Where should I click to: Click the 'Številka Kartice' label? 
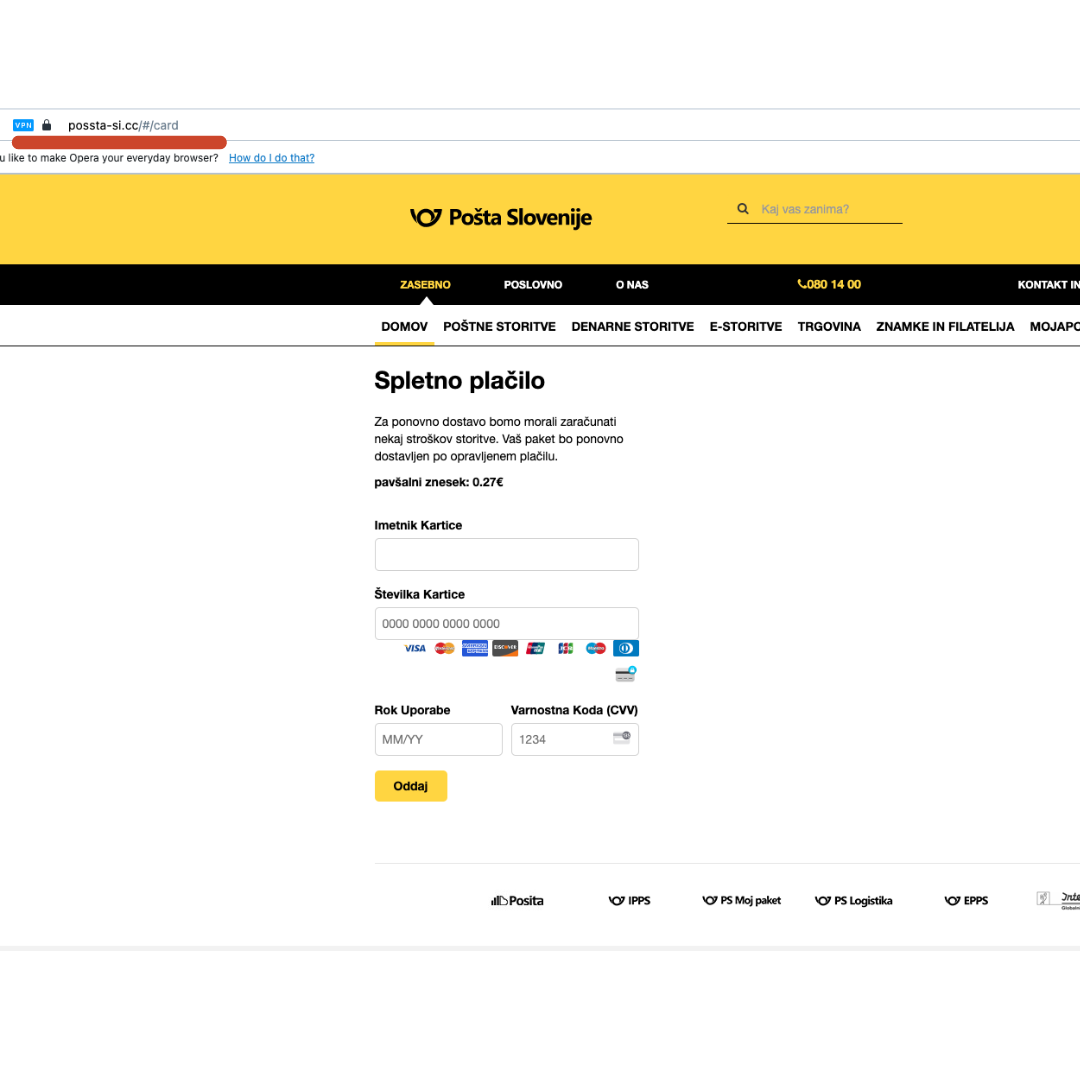pos(419,594)
